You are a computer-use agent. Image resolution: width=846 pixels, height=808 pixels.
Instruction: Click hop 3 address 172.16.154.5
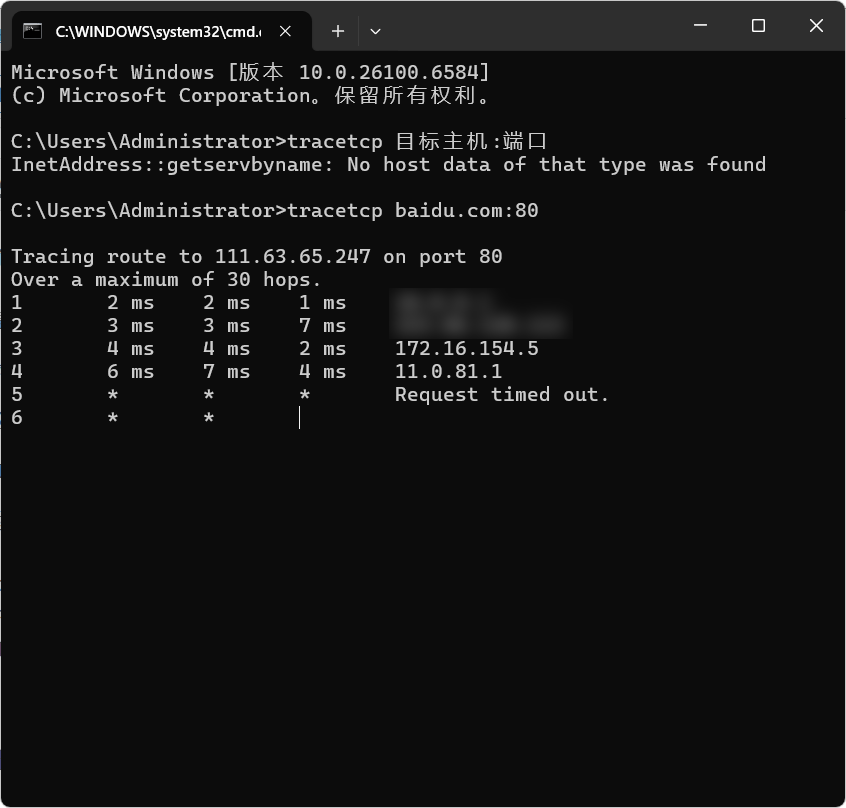click(x=466, y=348)
